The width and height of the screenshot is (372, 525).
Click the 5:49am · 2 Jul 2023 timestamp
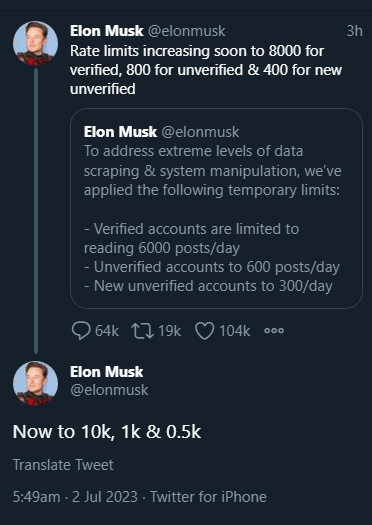tap(75, 497)
